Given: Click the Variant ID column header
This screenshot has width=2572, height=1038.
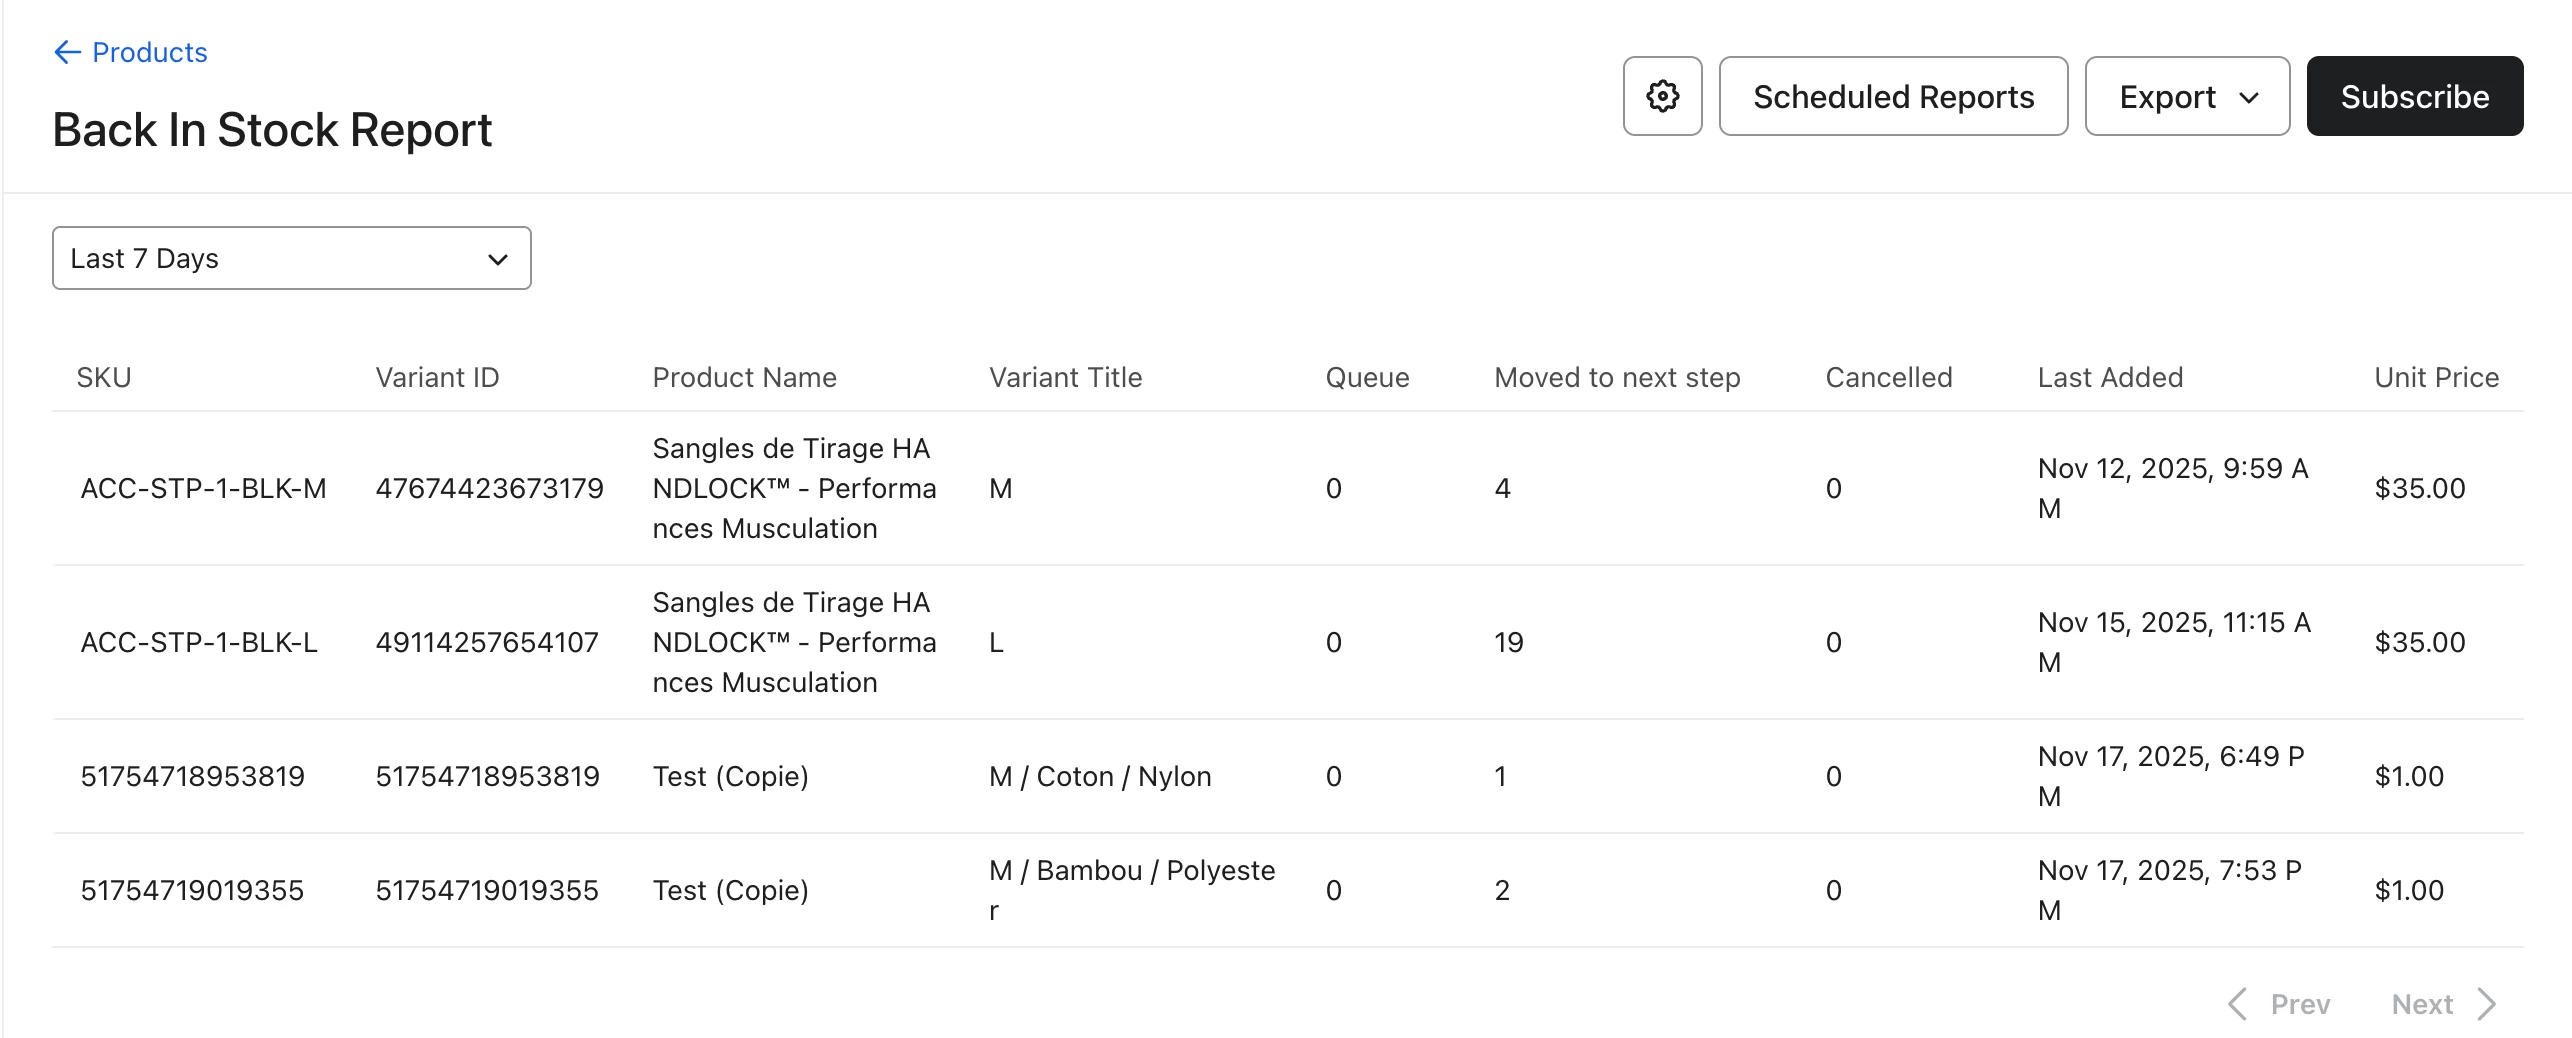Looking at the screenshot, I should click(x=437, y=377).
